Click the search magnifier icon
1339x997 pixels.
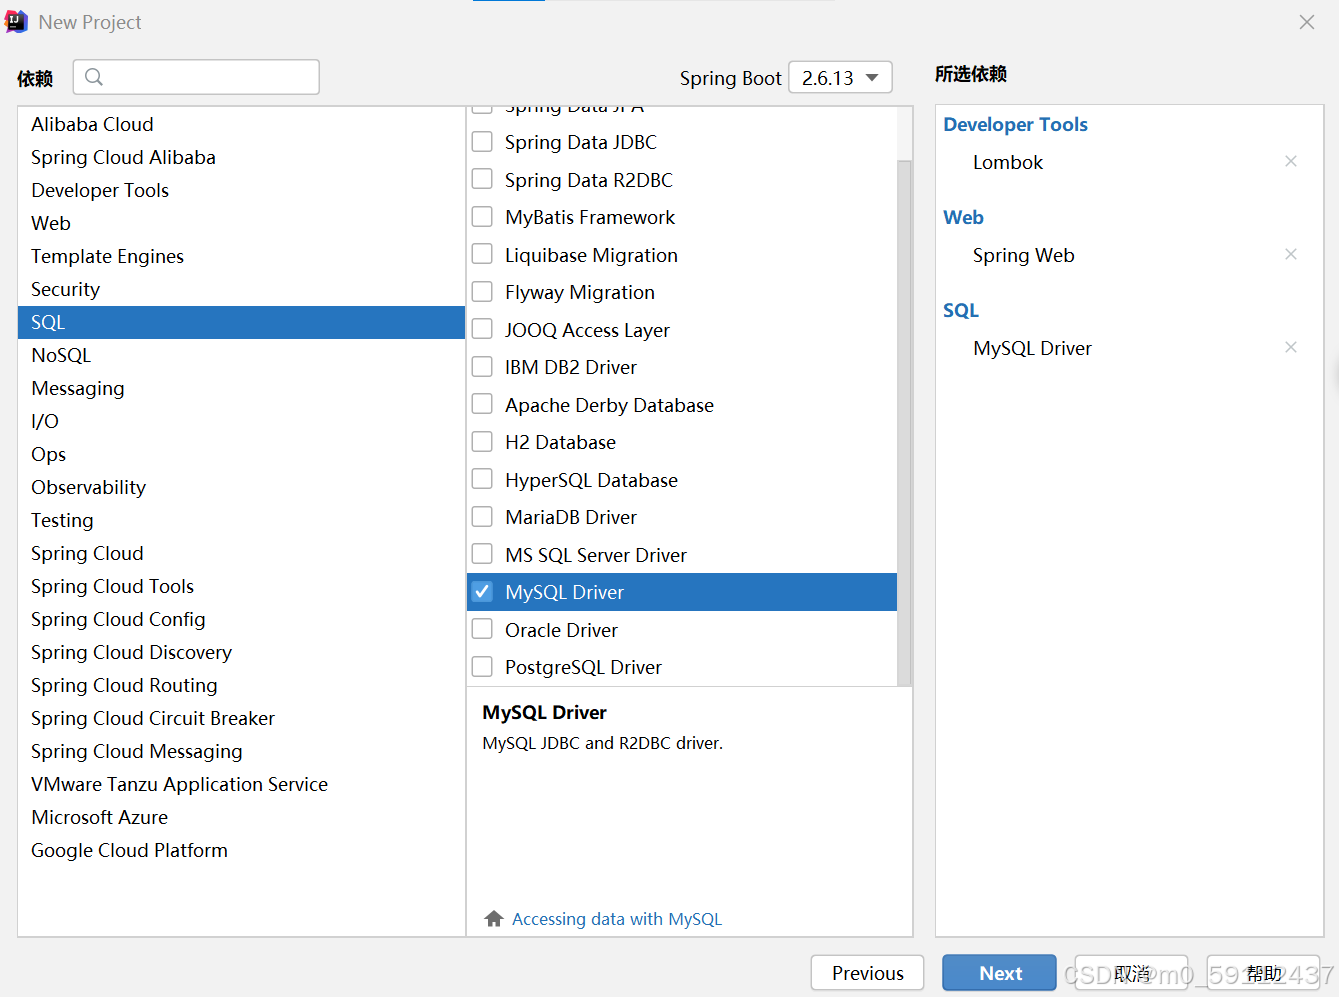[94, 77]
